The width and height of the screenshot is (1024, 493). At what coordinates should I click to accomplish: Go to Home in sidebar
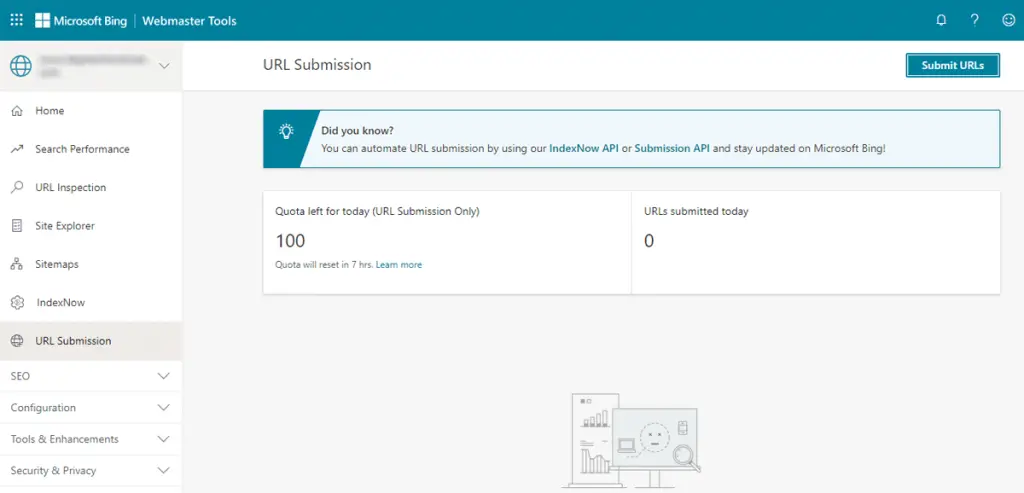point(91,111)
